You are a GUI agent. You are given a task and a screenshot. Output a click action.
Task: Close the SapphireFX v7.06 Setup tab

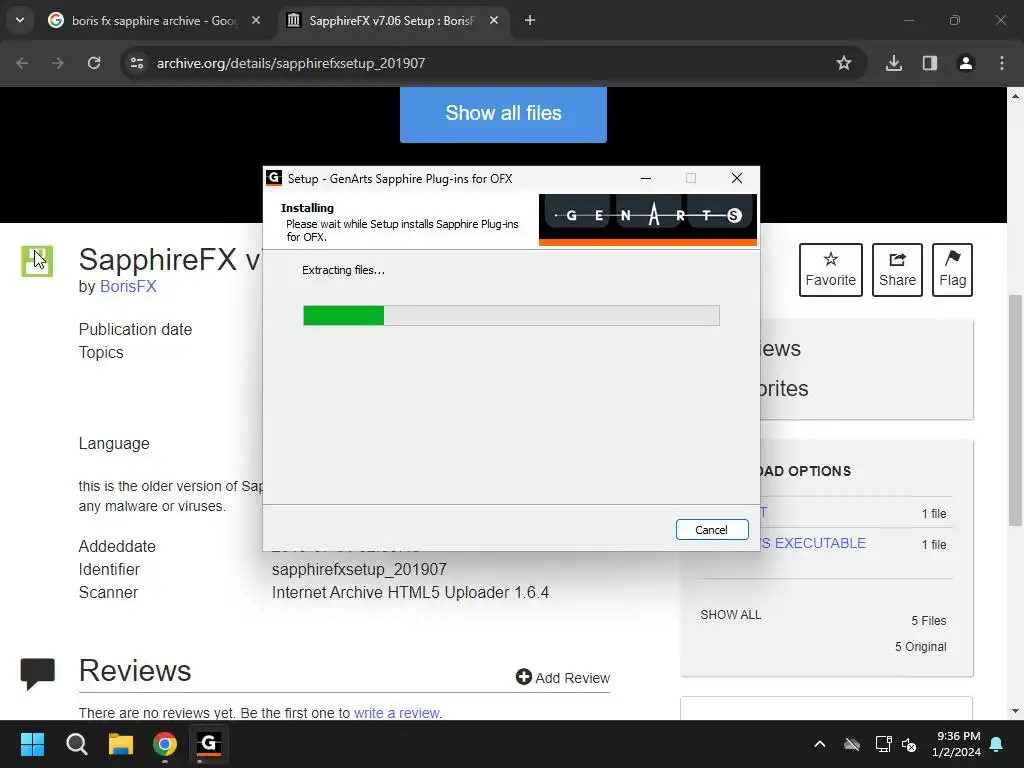point(494,21)
